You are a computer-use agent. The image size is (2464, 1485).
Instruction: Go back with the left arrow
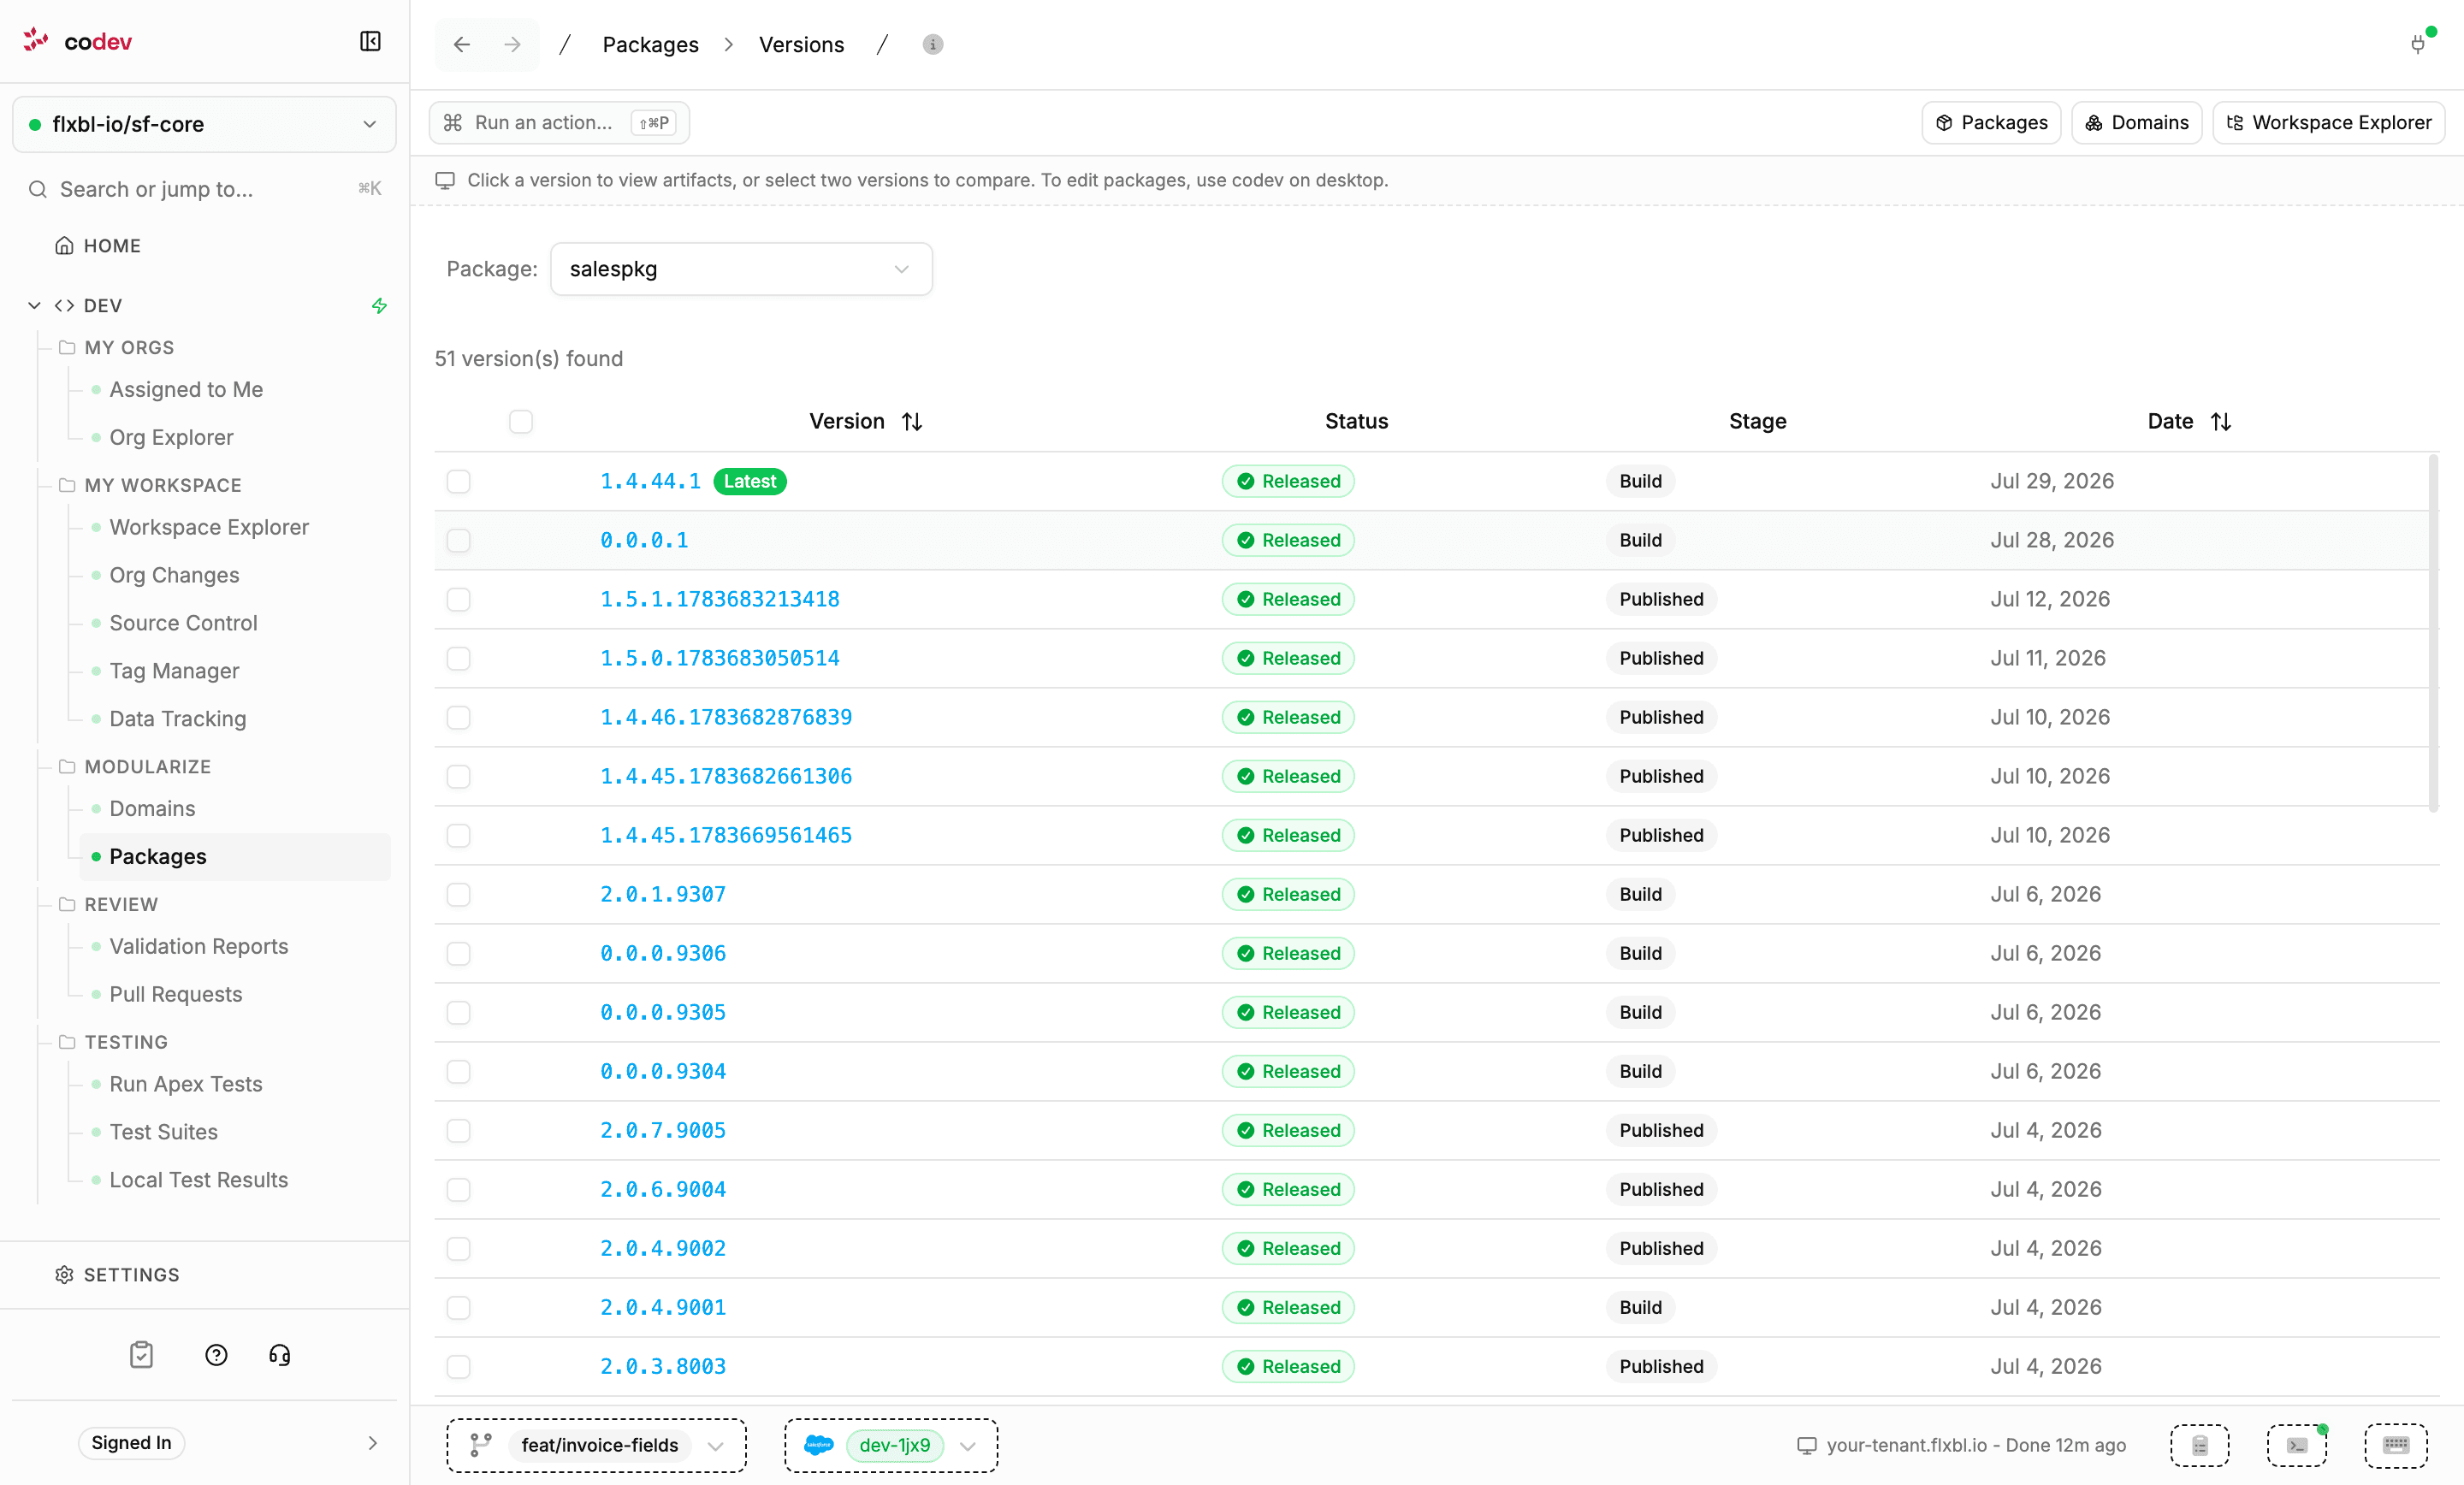[461, 44]
